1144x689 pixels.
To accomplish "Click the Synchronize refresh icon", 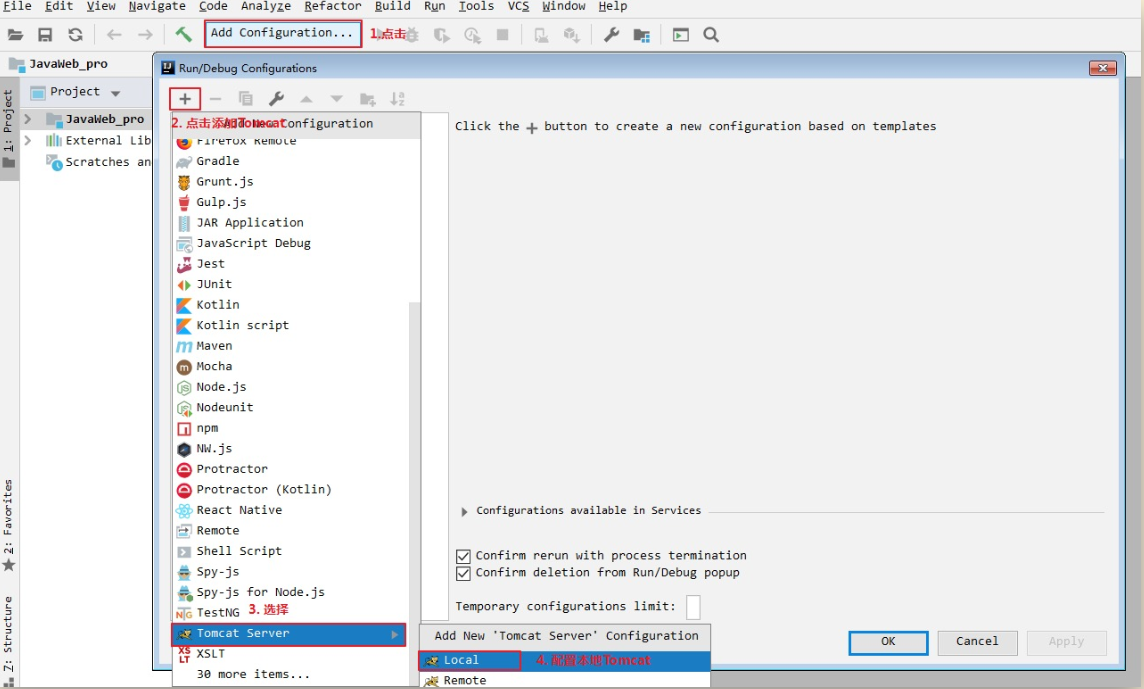I will tap(75, 34).
